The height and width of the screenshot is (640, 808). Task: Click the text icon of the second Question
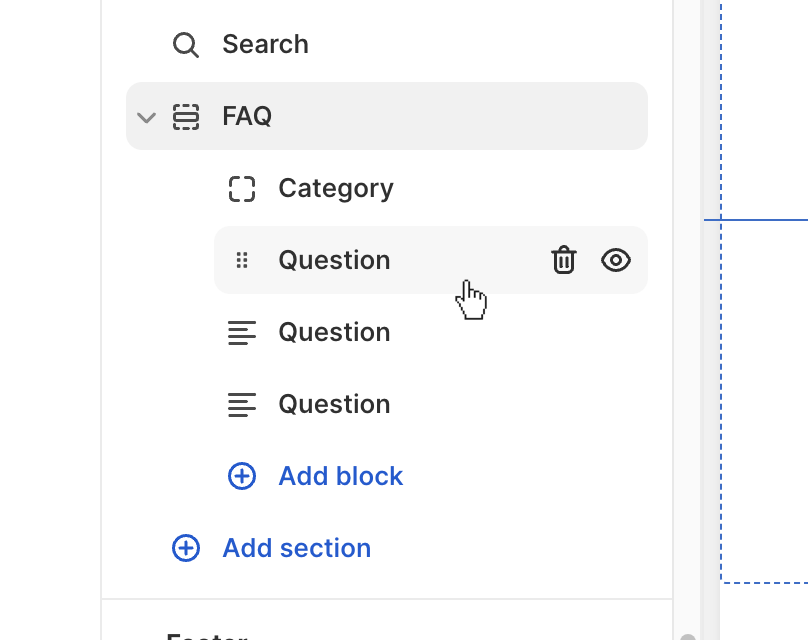(242, 332)
